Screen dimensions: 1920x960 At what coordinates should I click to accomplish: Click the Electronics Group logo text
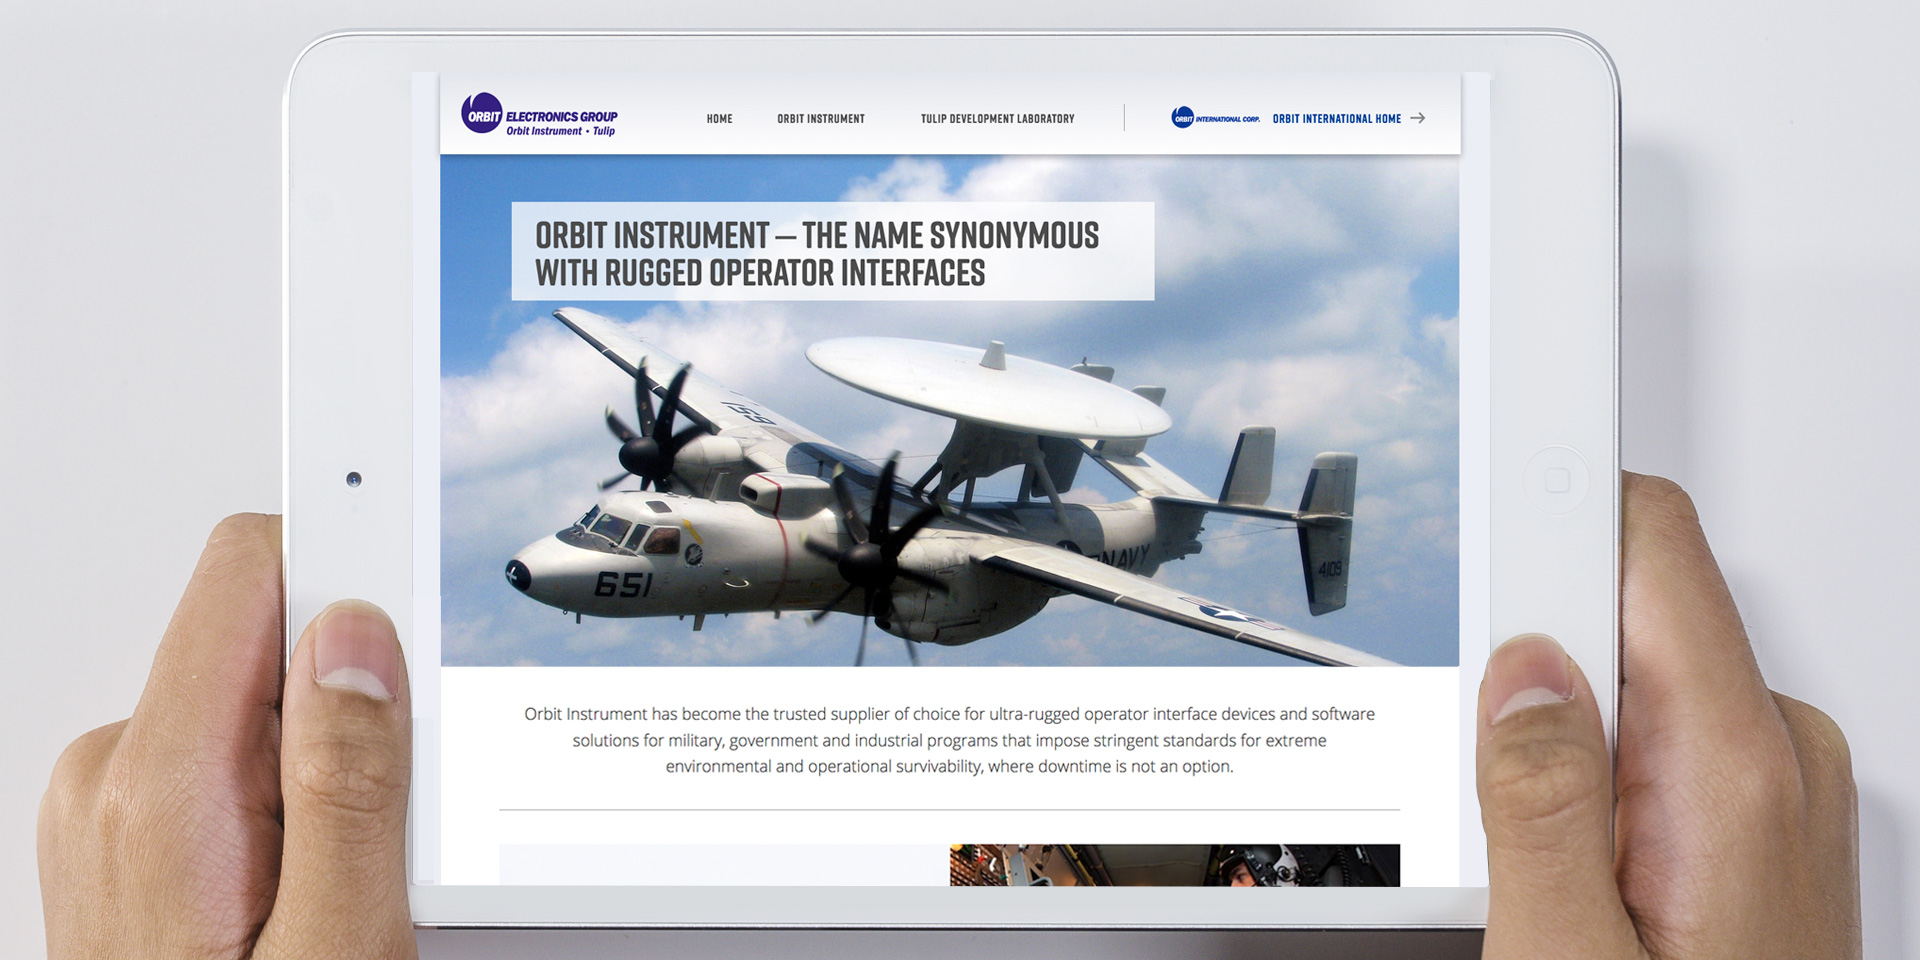[561, 116]
